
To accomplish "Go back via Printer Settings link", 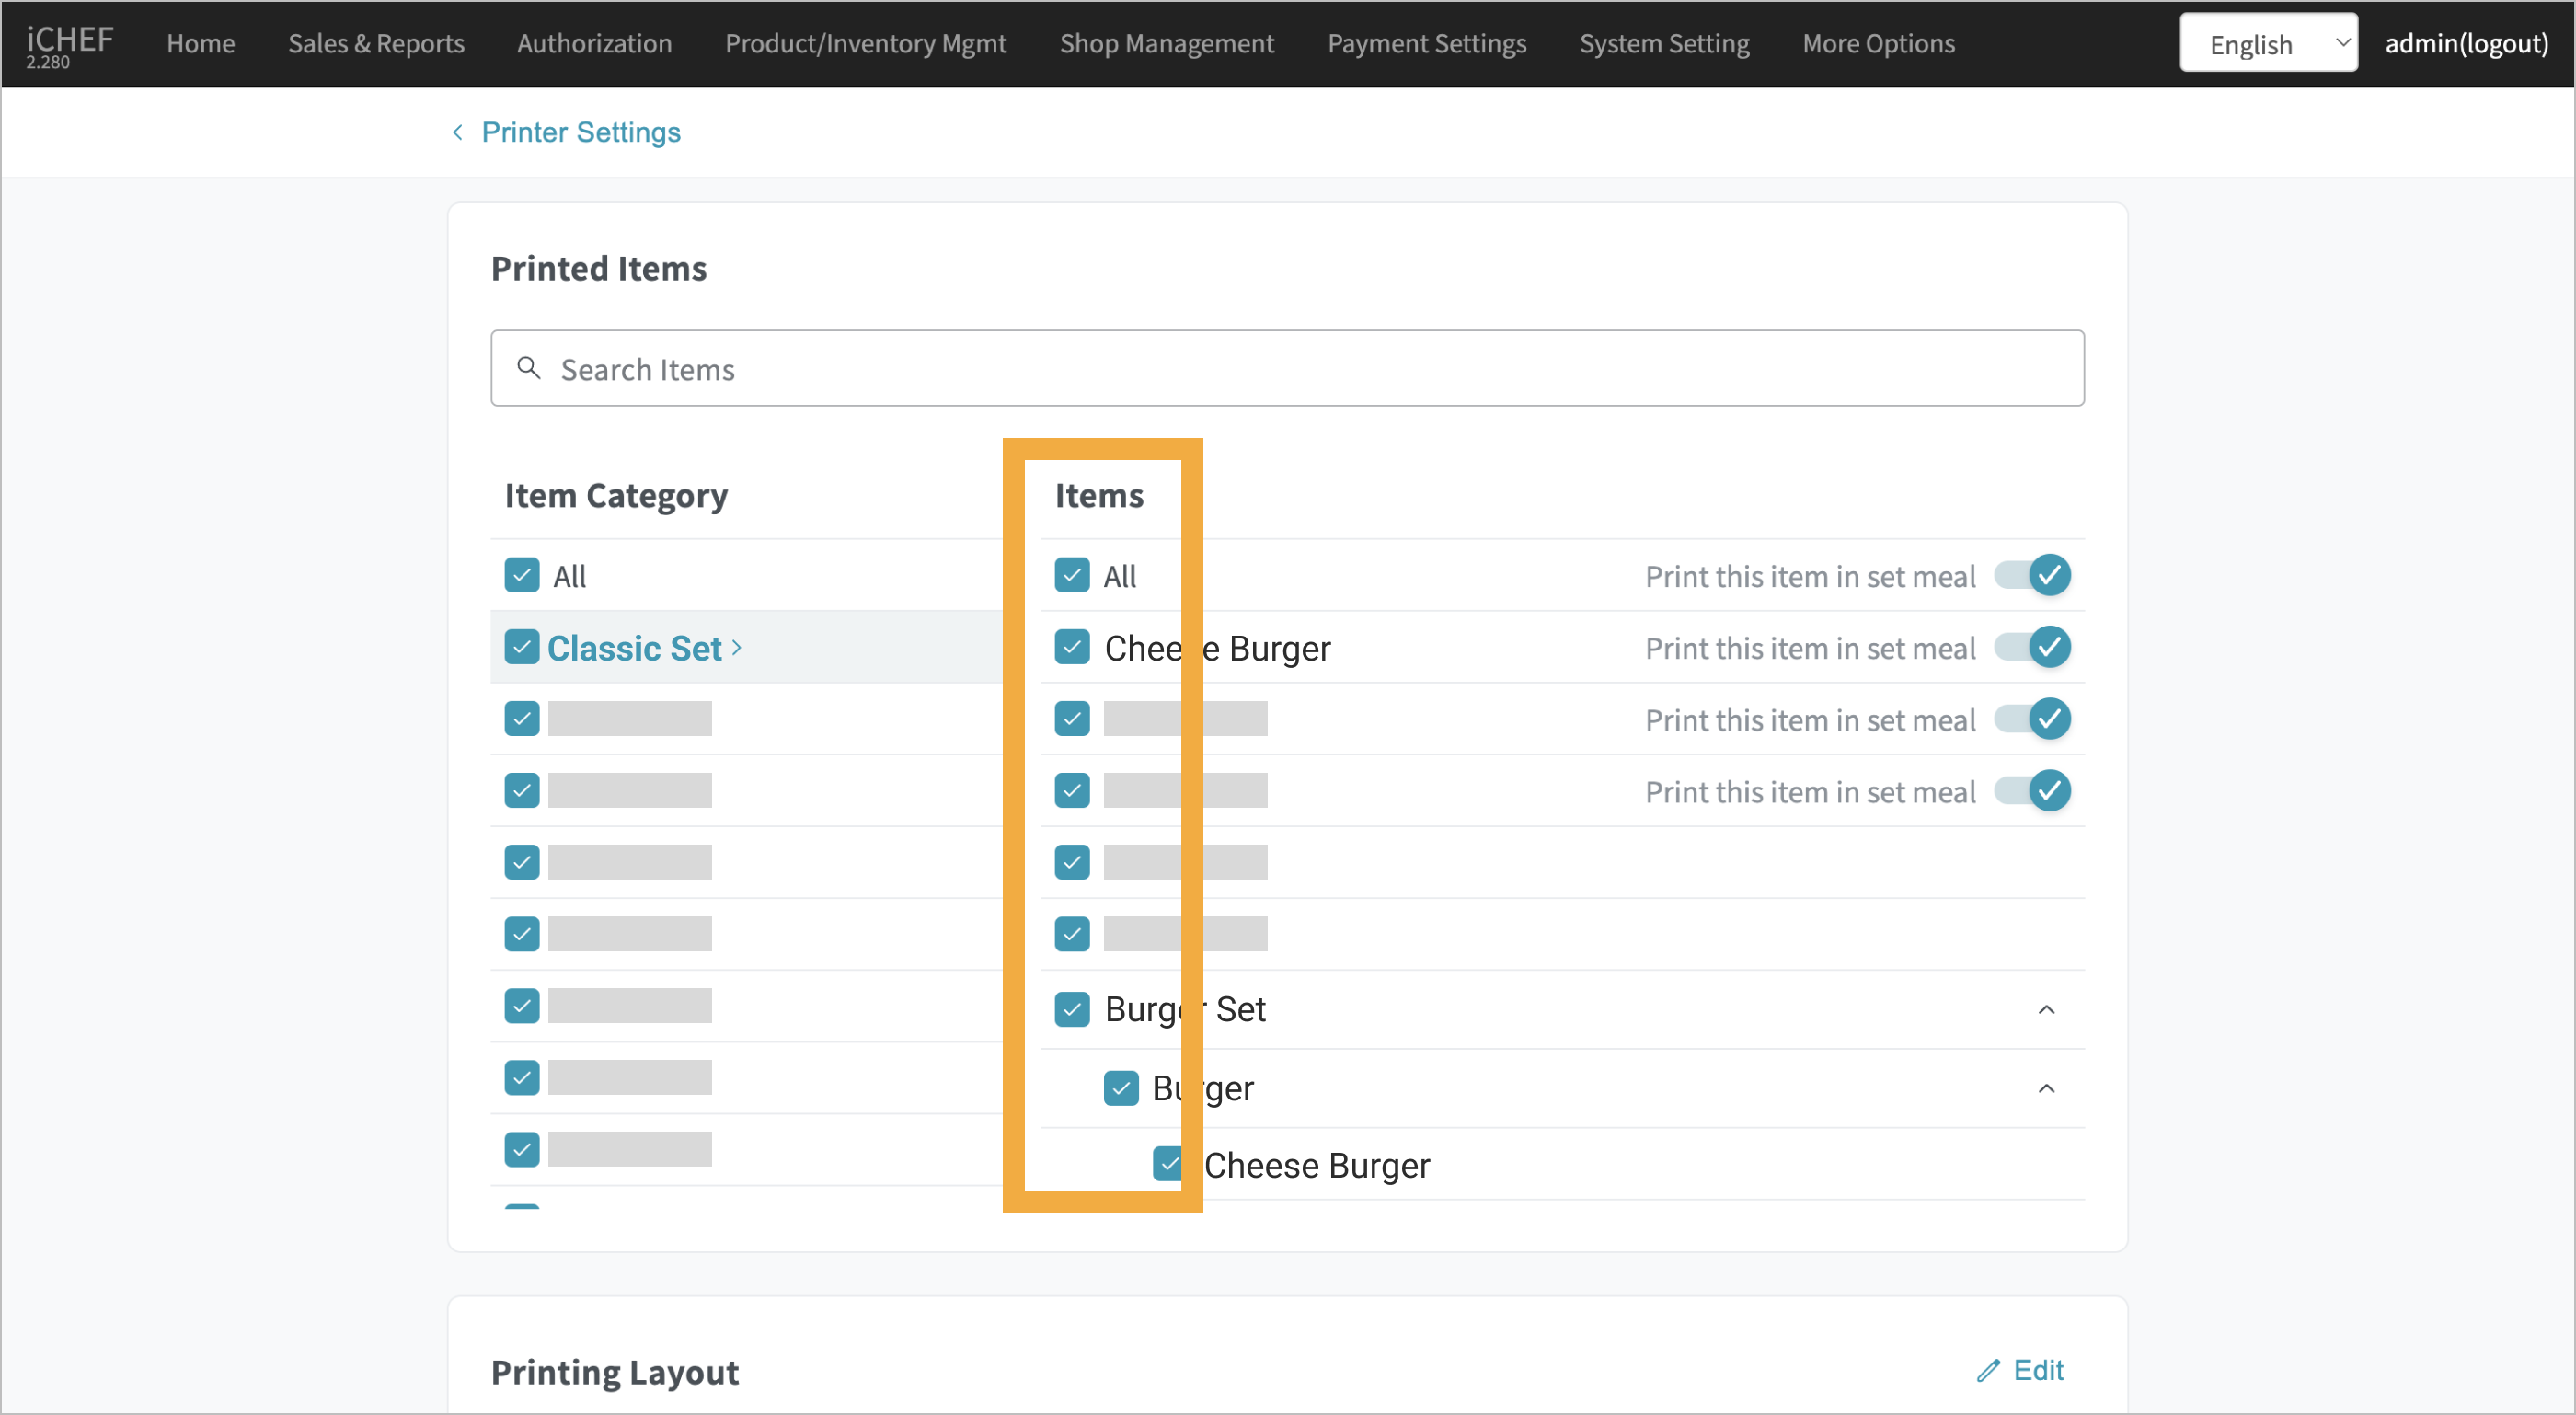I will point(580,132).
